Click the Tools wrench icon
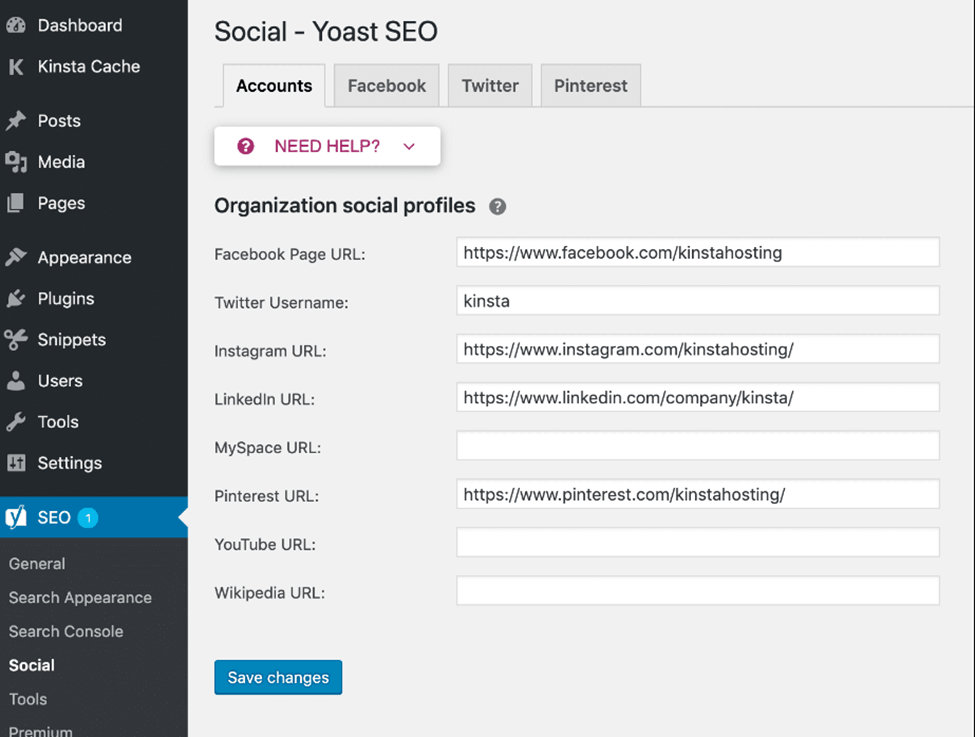975x737 pixels. point(16,422)
